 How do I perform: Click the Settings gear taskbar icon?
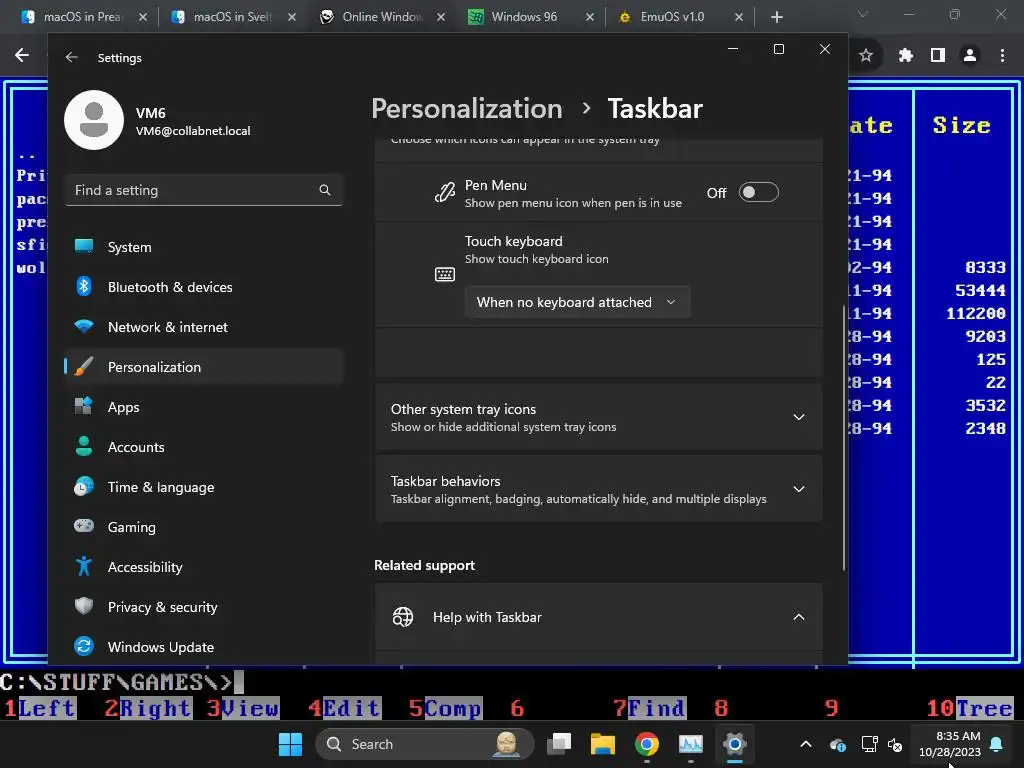[x=734, y=744]
